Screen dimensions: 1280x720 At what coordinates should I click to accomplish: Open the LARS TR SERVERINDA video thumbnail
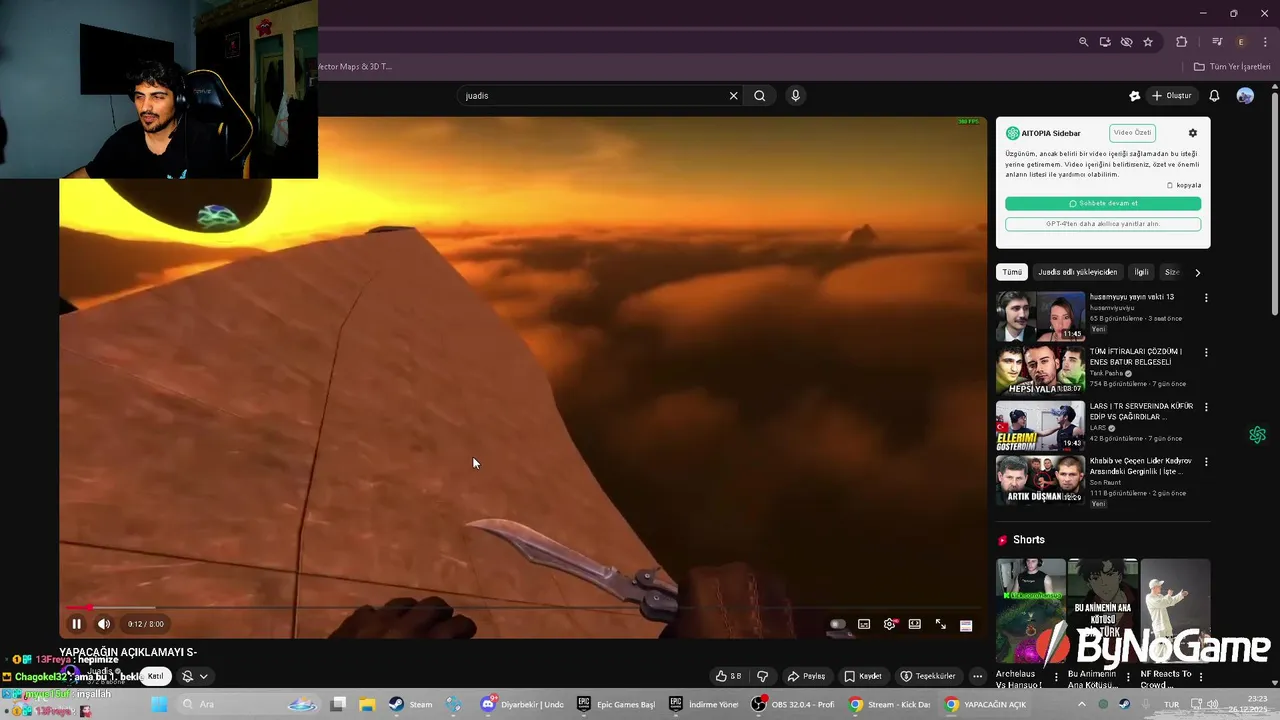point(1040,426)
